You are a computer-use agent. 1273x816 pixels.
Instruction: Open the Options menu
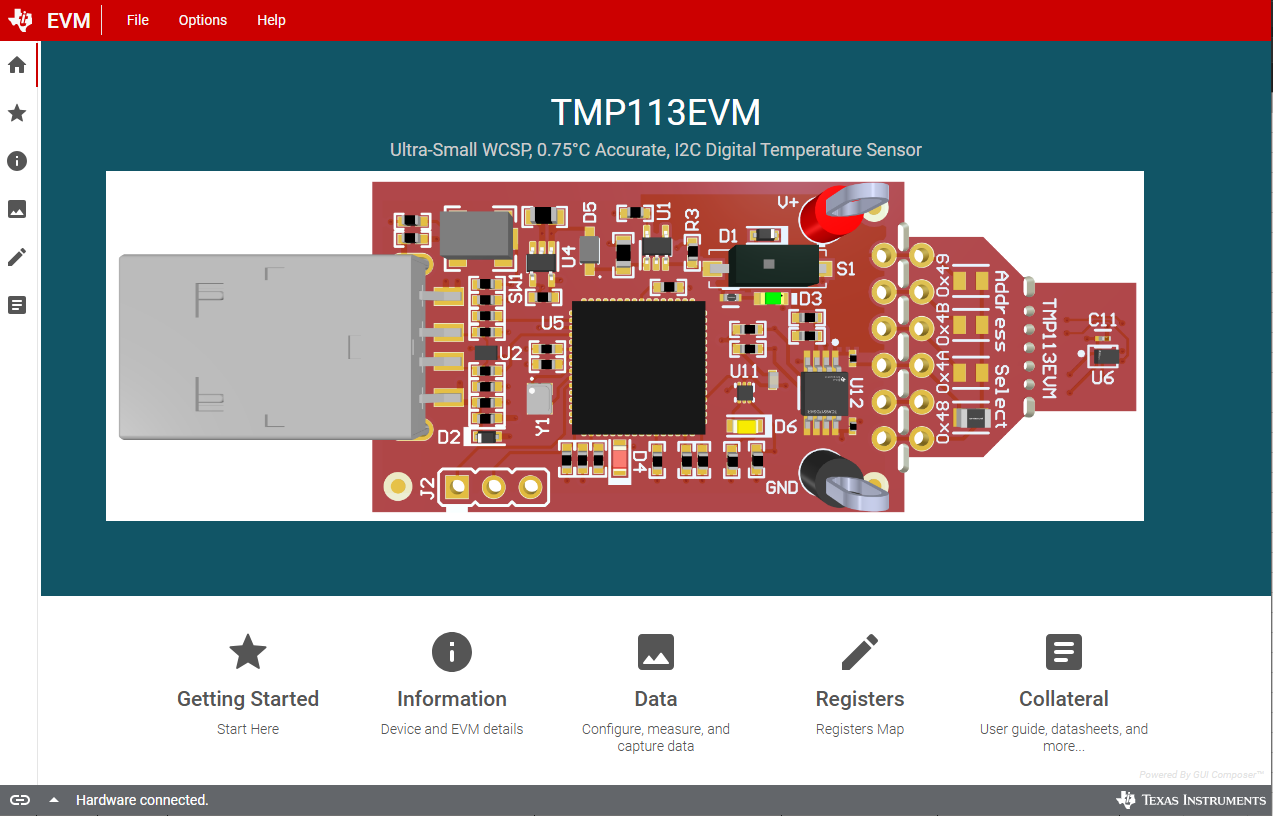point(202,19)
